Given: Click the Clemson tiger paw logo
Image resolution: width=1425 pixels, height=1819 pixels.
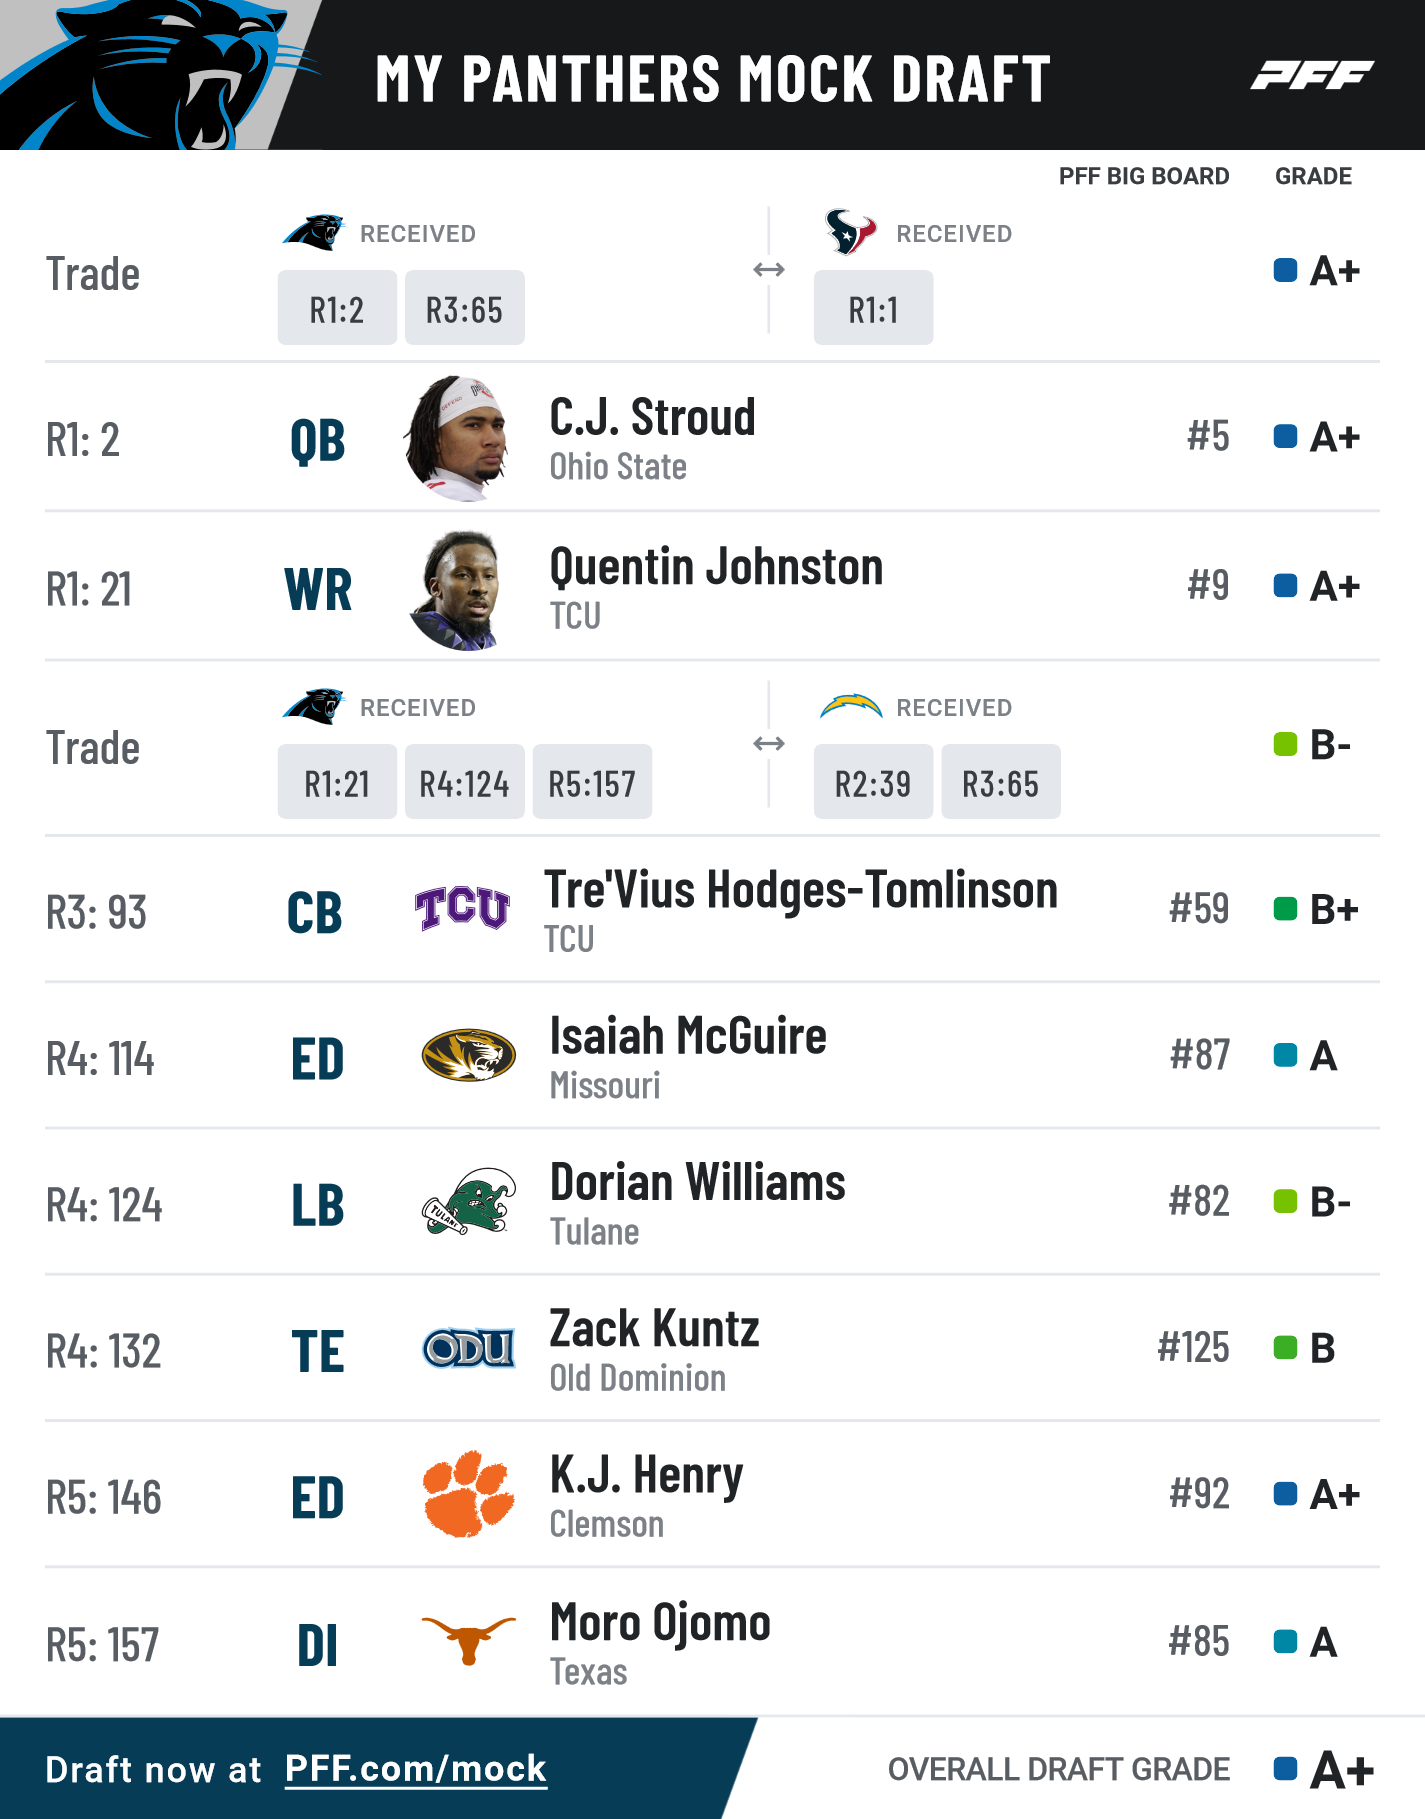Looking at the screenshot, I should tap(468, 1494).
